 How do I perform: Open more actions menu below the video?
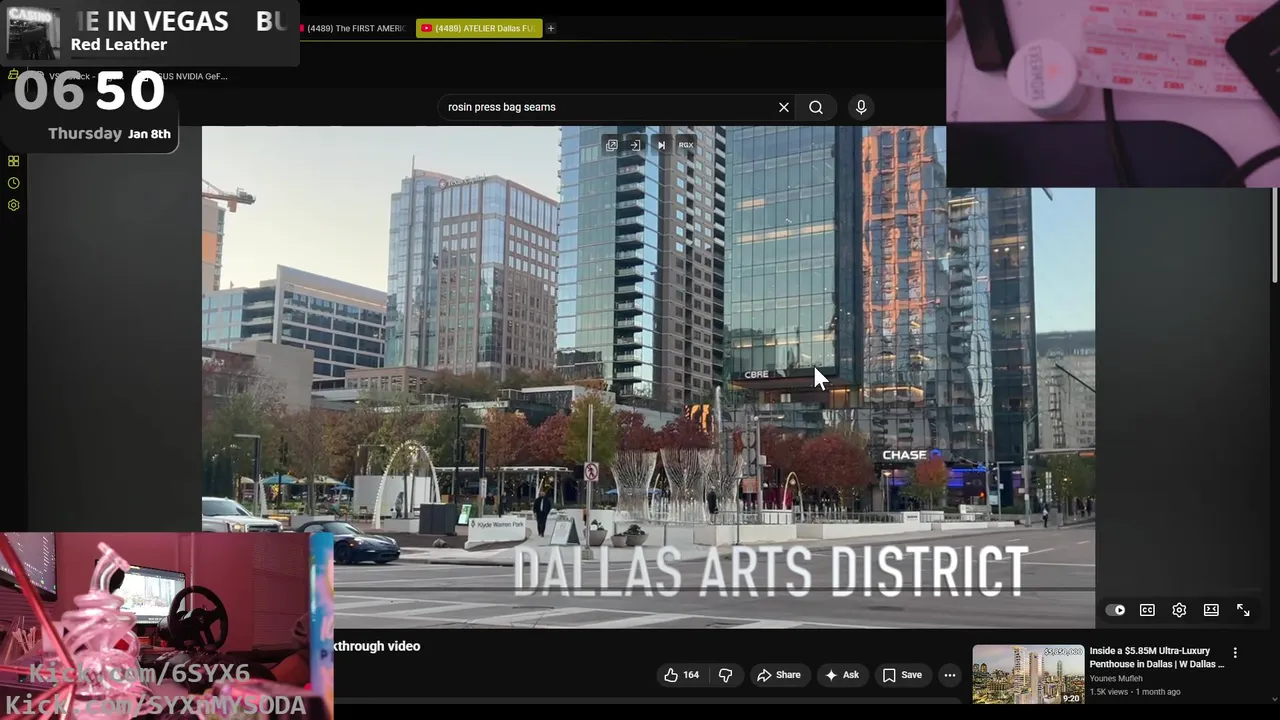point(950,675)
